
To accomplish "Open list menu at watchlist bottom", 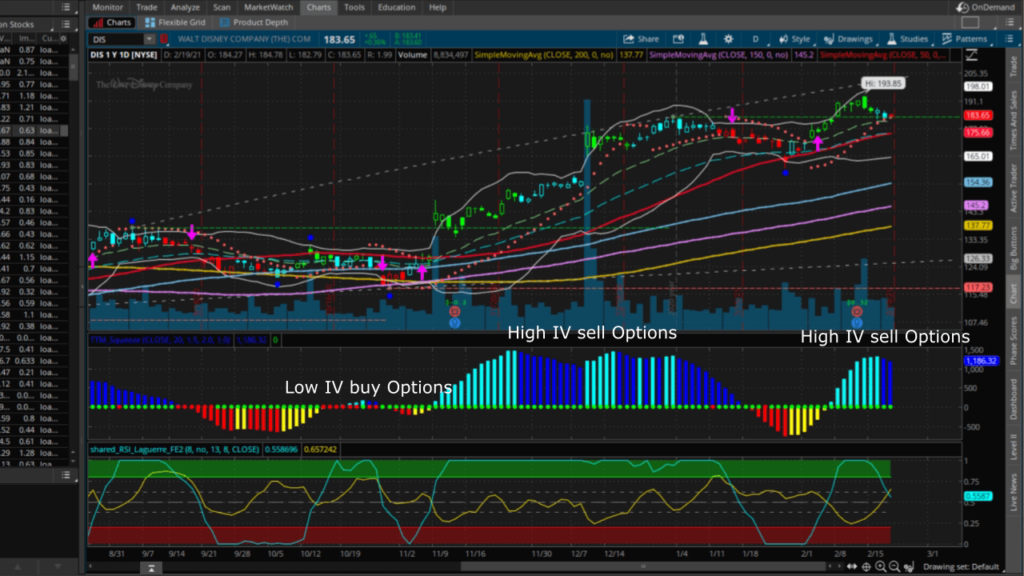I will (x=66, y=475).
